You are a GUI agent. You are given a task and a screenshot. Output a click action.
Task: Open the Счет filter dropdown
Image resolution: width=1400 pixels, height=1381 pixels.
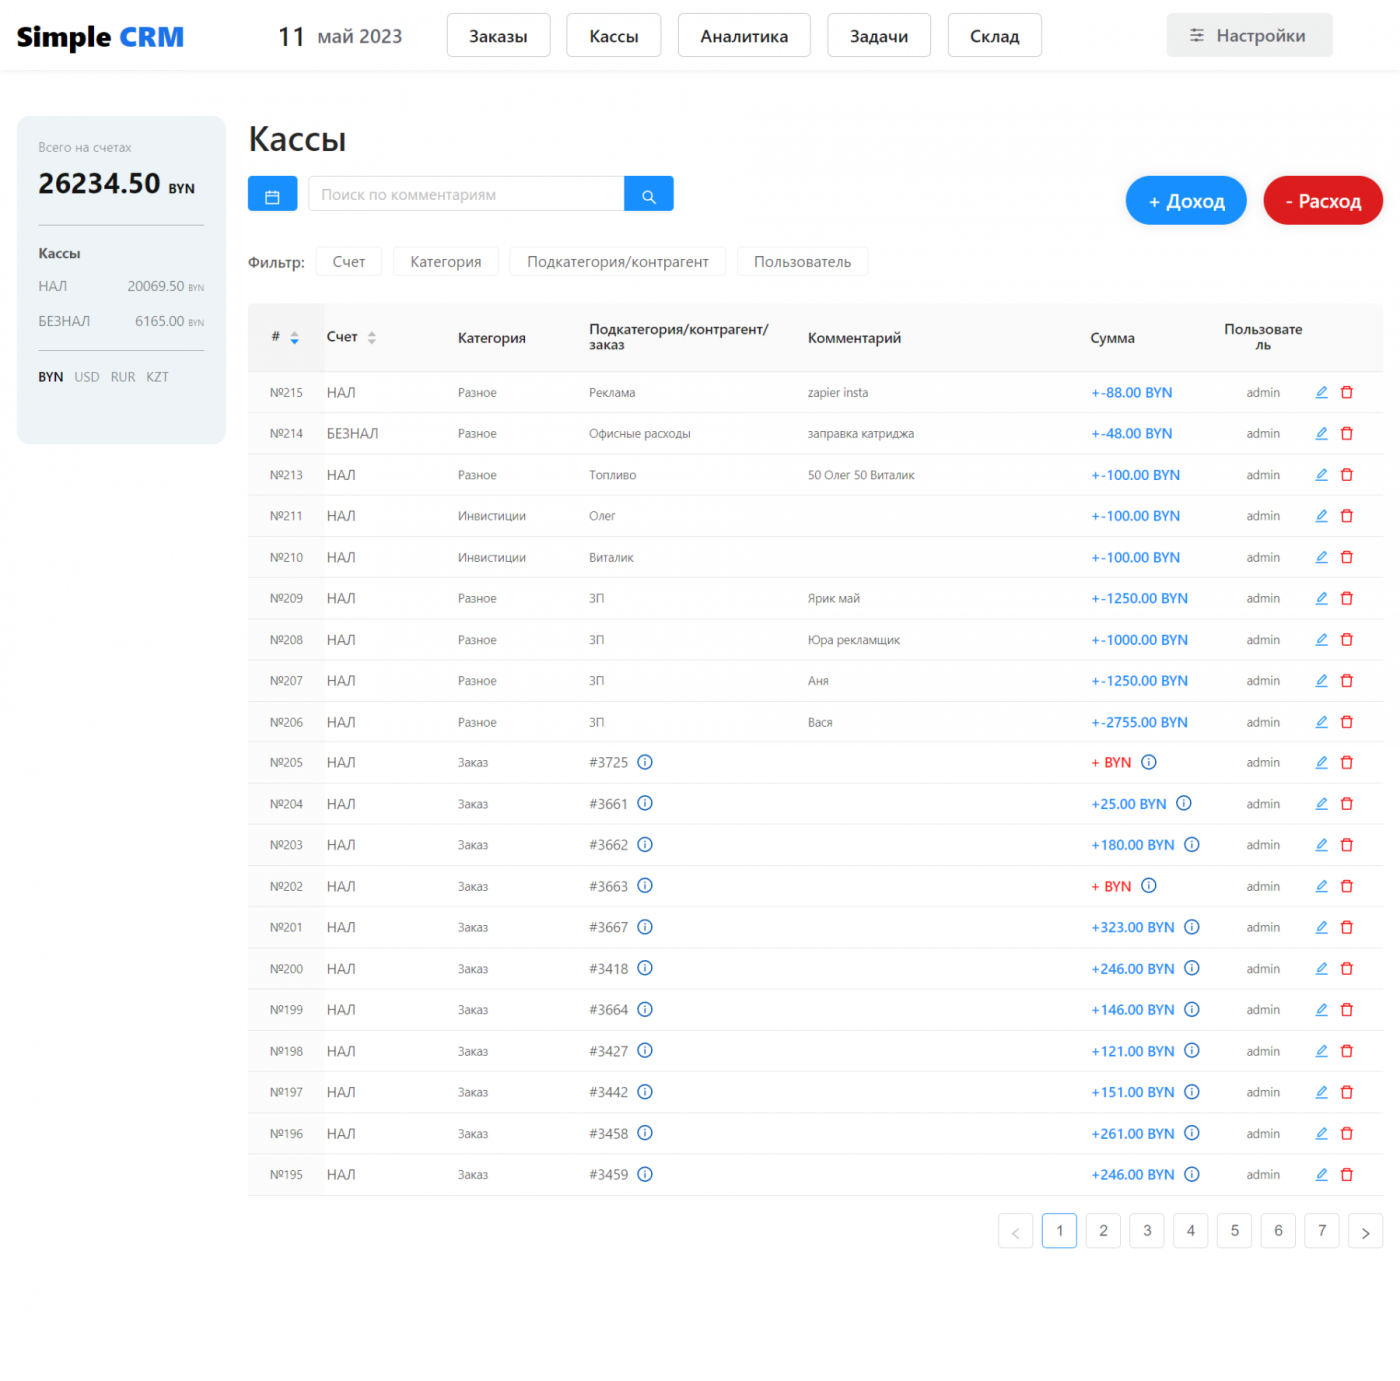[349, 261]
